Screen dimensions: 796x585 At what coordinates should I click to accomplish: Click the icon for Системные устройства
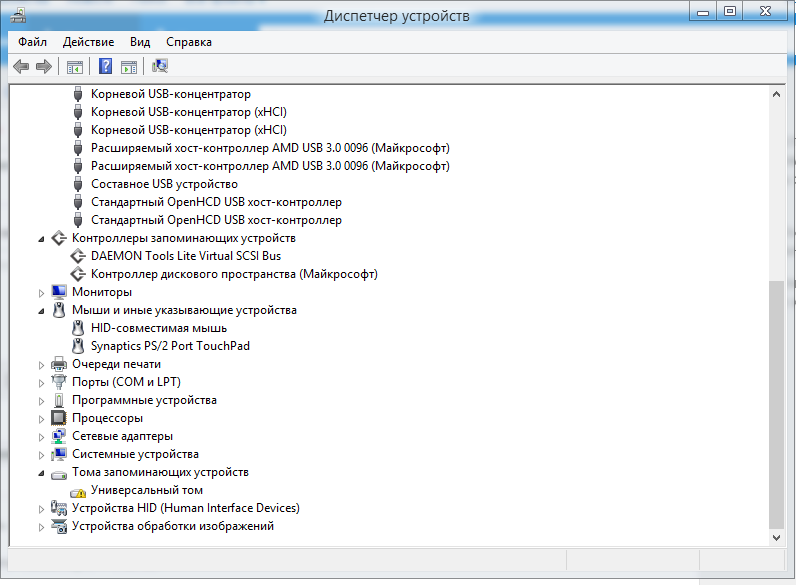coord(59,454)
